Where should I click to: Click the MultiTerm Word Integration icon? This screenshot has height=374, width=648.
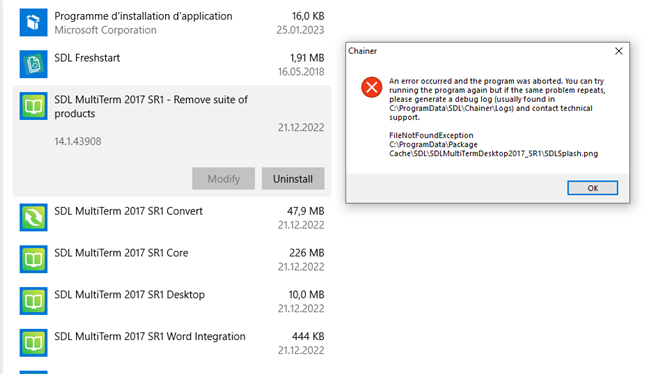(33, 343)
